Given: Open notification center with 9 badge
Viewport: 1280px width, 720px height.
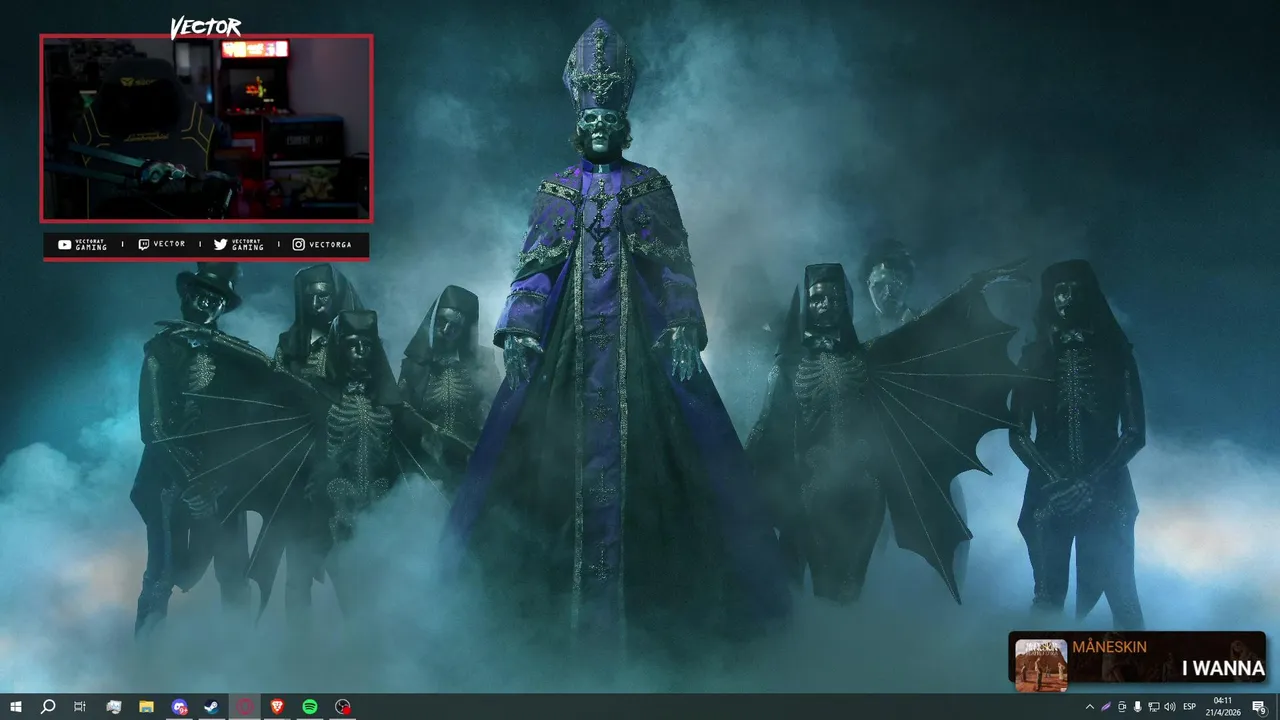Looking at the screenshot, I should pyautogui.click(x=1259, y=707).
